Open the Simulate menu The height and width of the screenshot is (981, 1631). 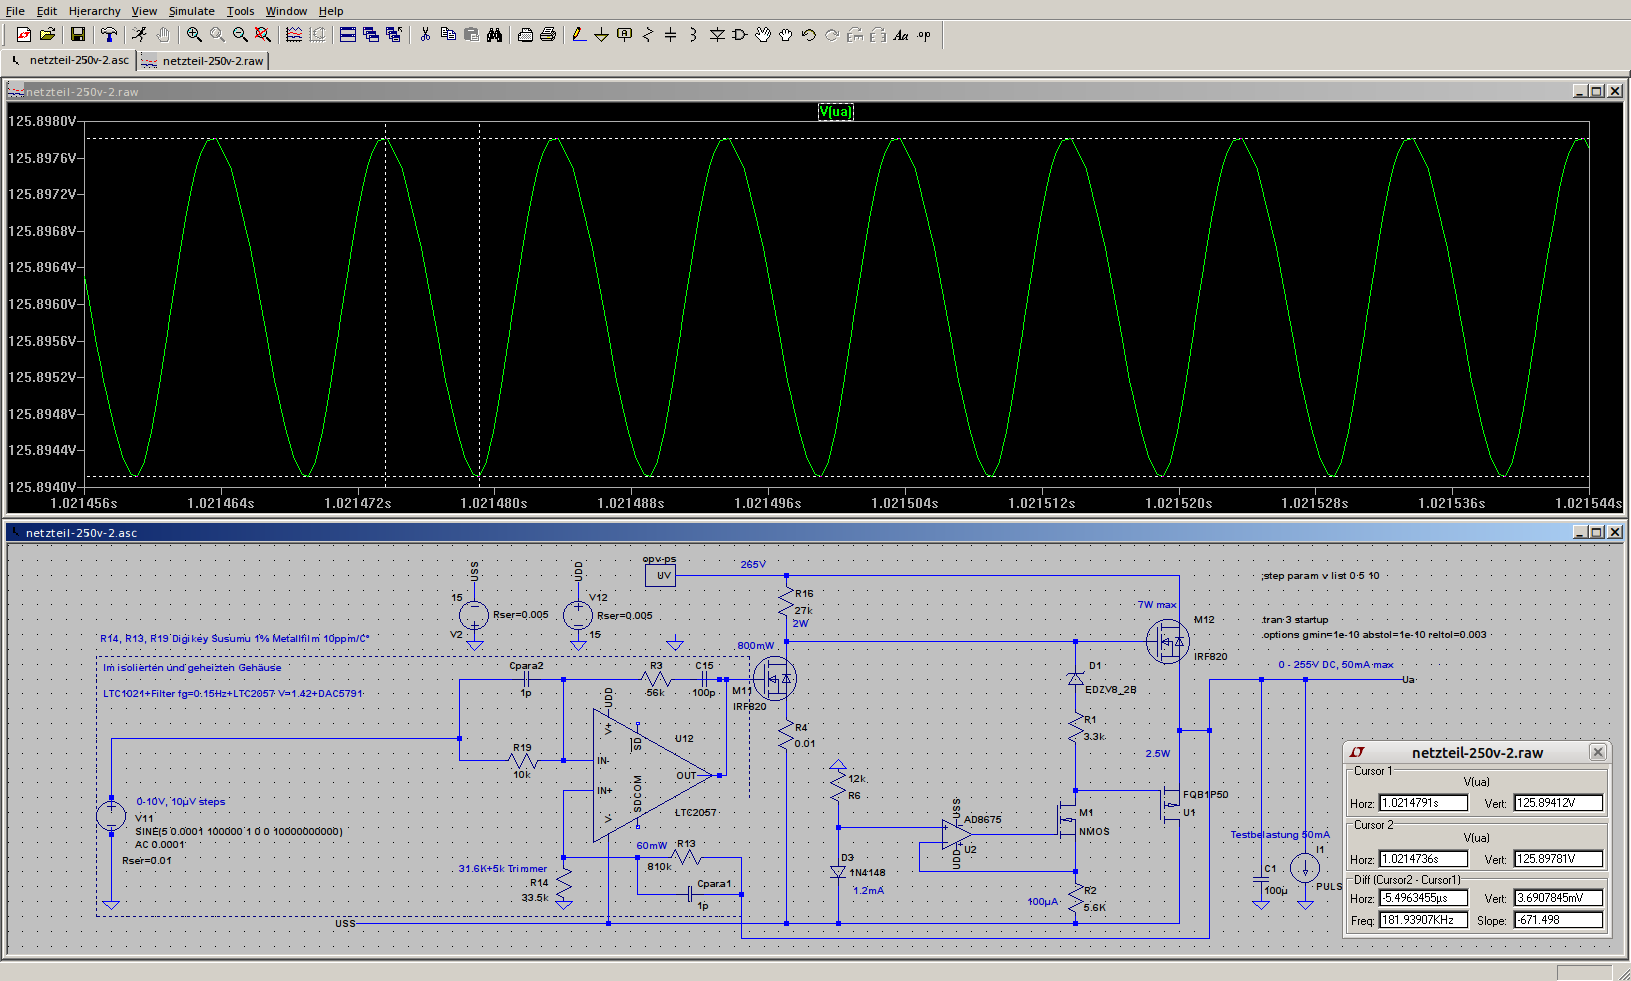191,11
